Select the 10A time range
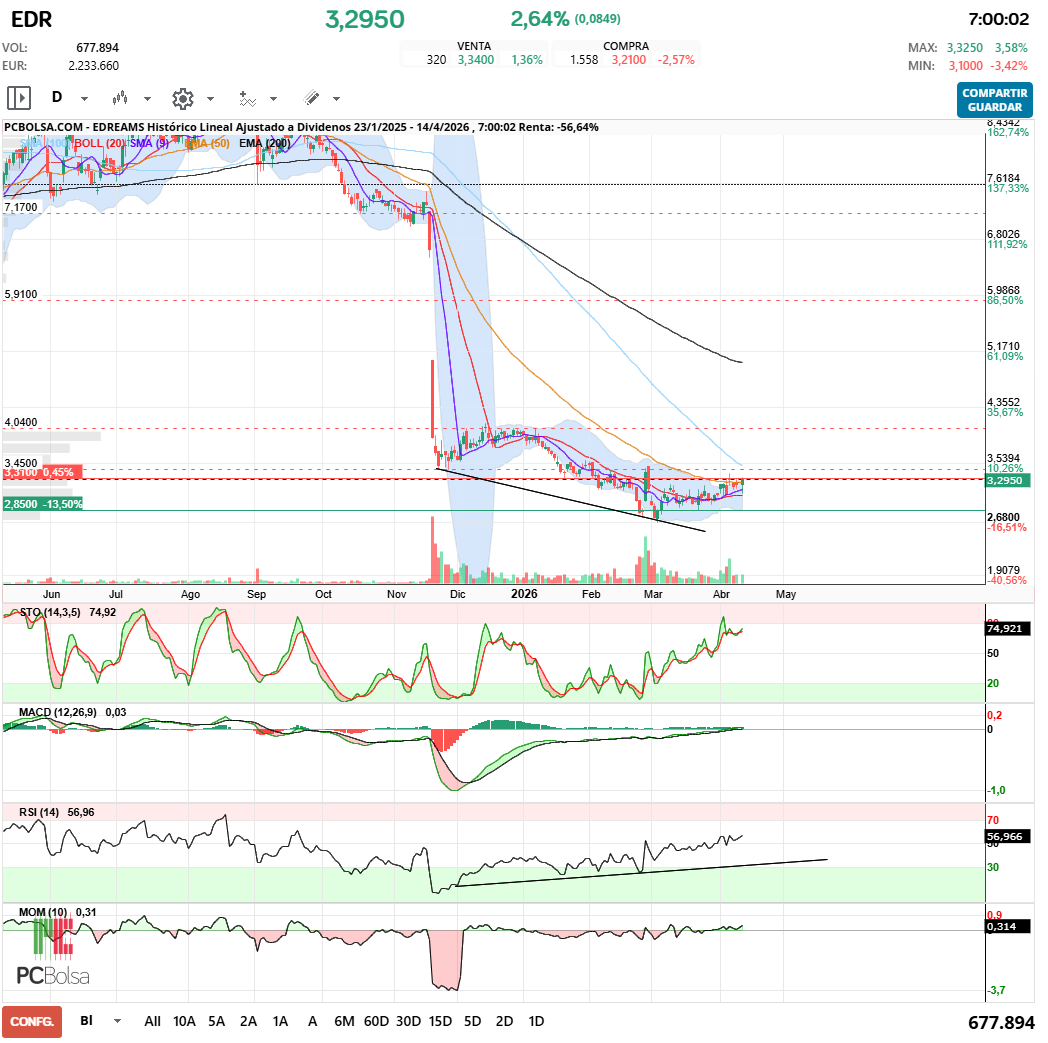 [x=184, y=1021]
